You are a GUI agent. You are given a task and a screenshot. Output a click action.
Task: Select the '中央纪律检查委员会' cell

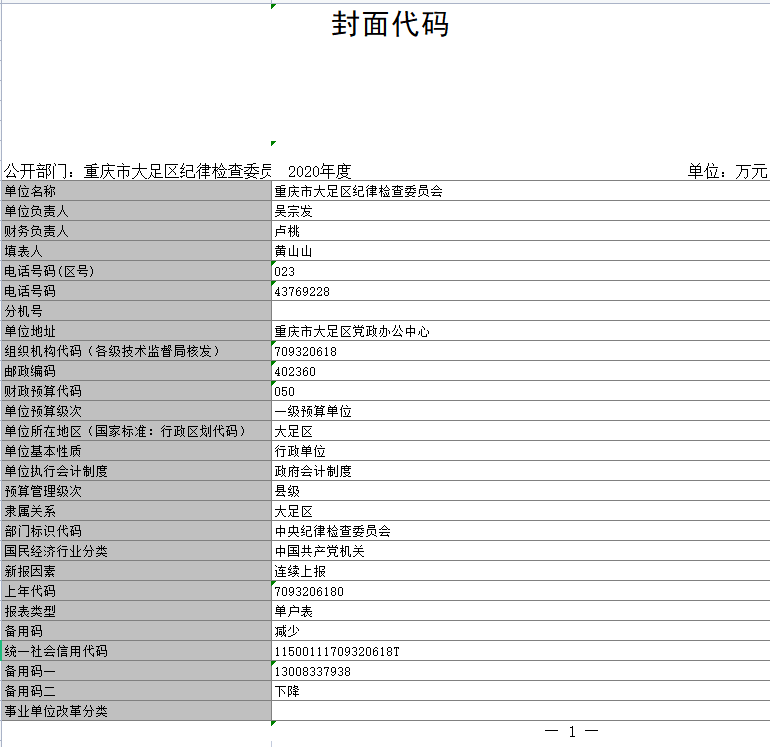(x=332, y=531)
